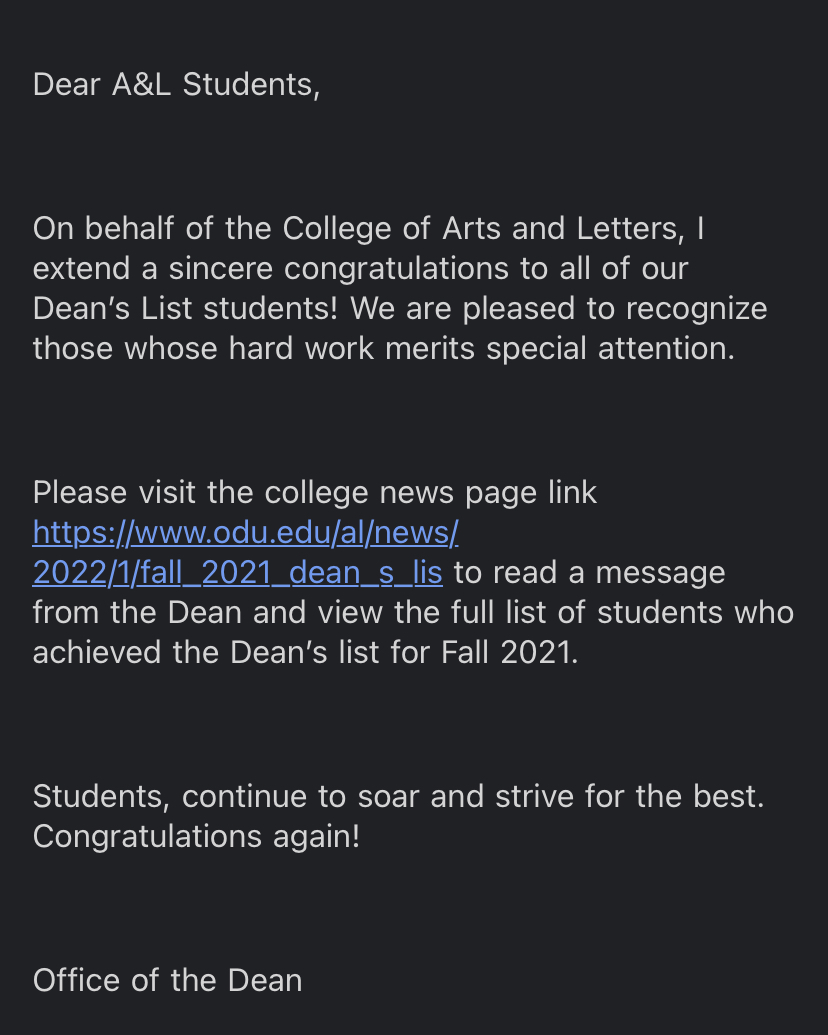Image resolution: width=828 pixels, height=1035 pixels.
Task: Tap the 'https://www.odu.edu/al/news/' line of the link
Action: (x=245, y=533)
